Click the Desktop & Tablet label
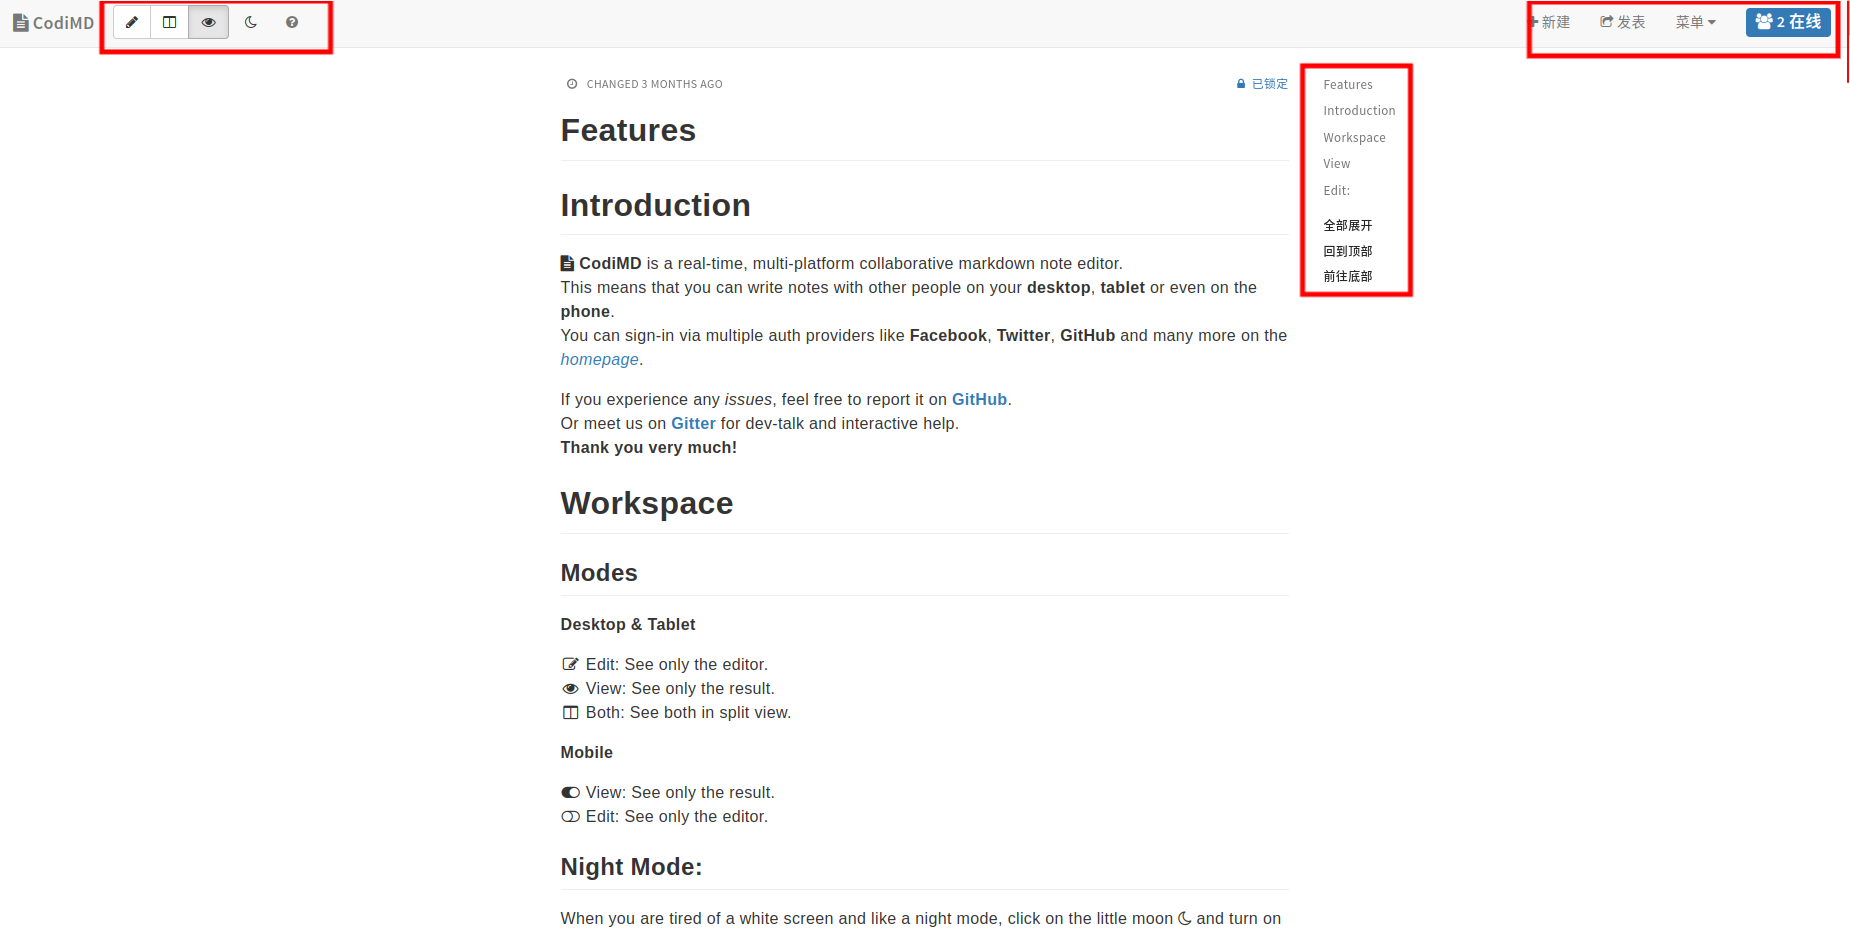 pos(627,625)
